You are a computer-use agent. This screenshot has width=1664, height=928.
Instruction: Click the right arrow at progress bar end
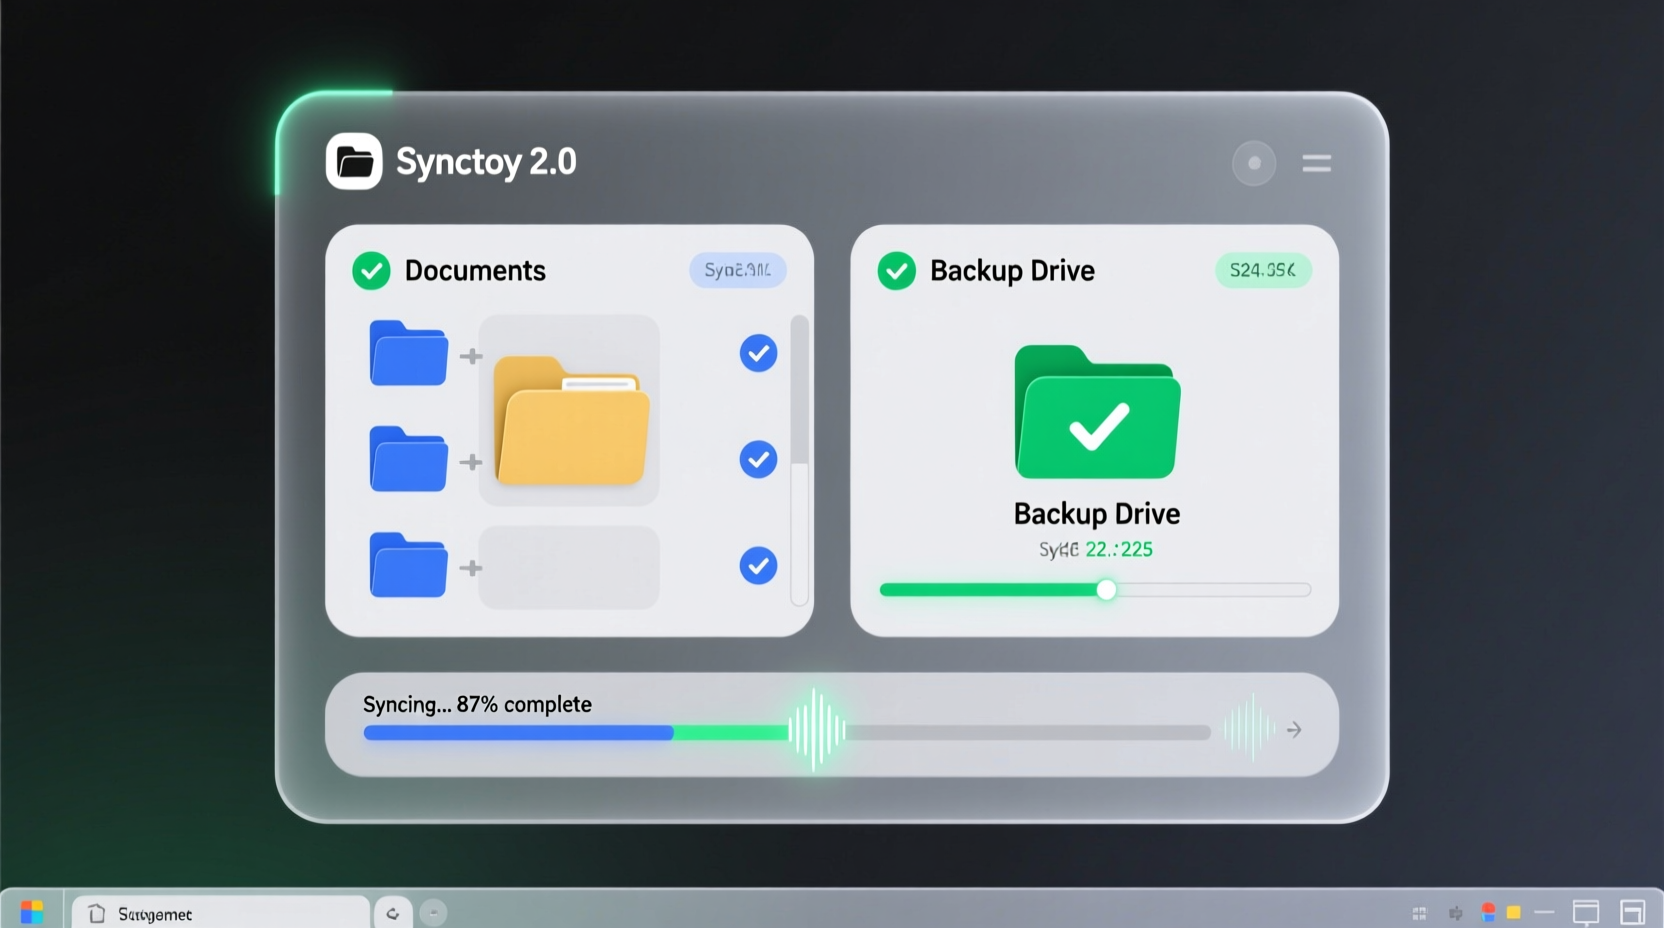point(1294,730)
